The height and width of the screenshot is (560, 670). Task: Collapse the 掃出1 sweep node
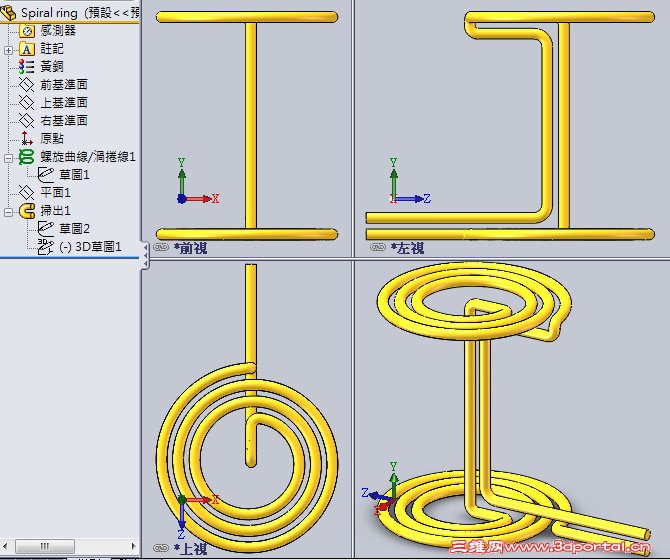[x=8, y=212]
